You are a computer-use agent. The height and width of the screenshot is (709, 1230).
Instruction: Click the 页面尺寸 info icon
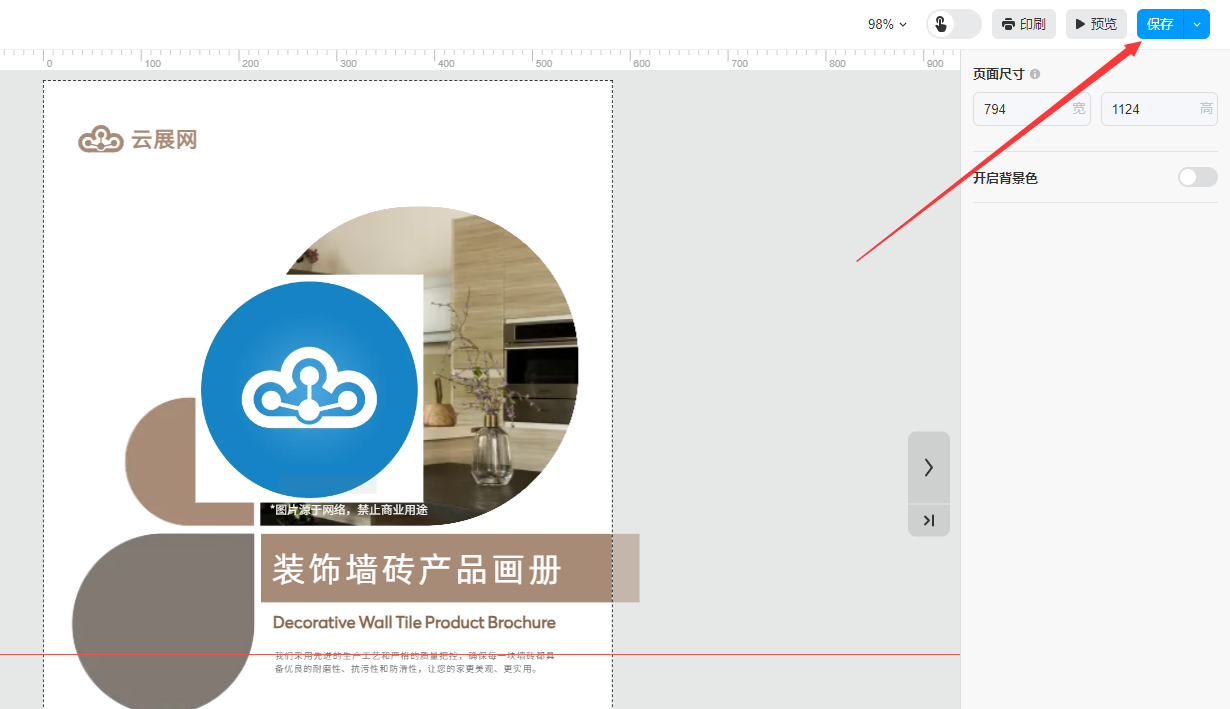pos(1035,74)
